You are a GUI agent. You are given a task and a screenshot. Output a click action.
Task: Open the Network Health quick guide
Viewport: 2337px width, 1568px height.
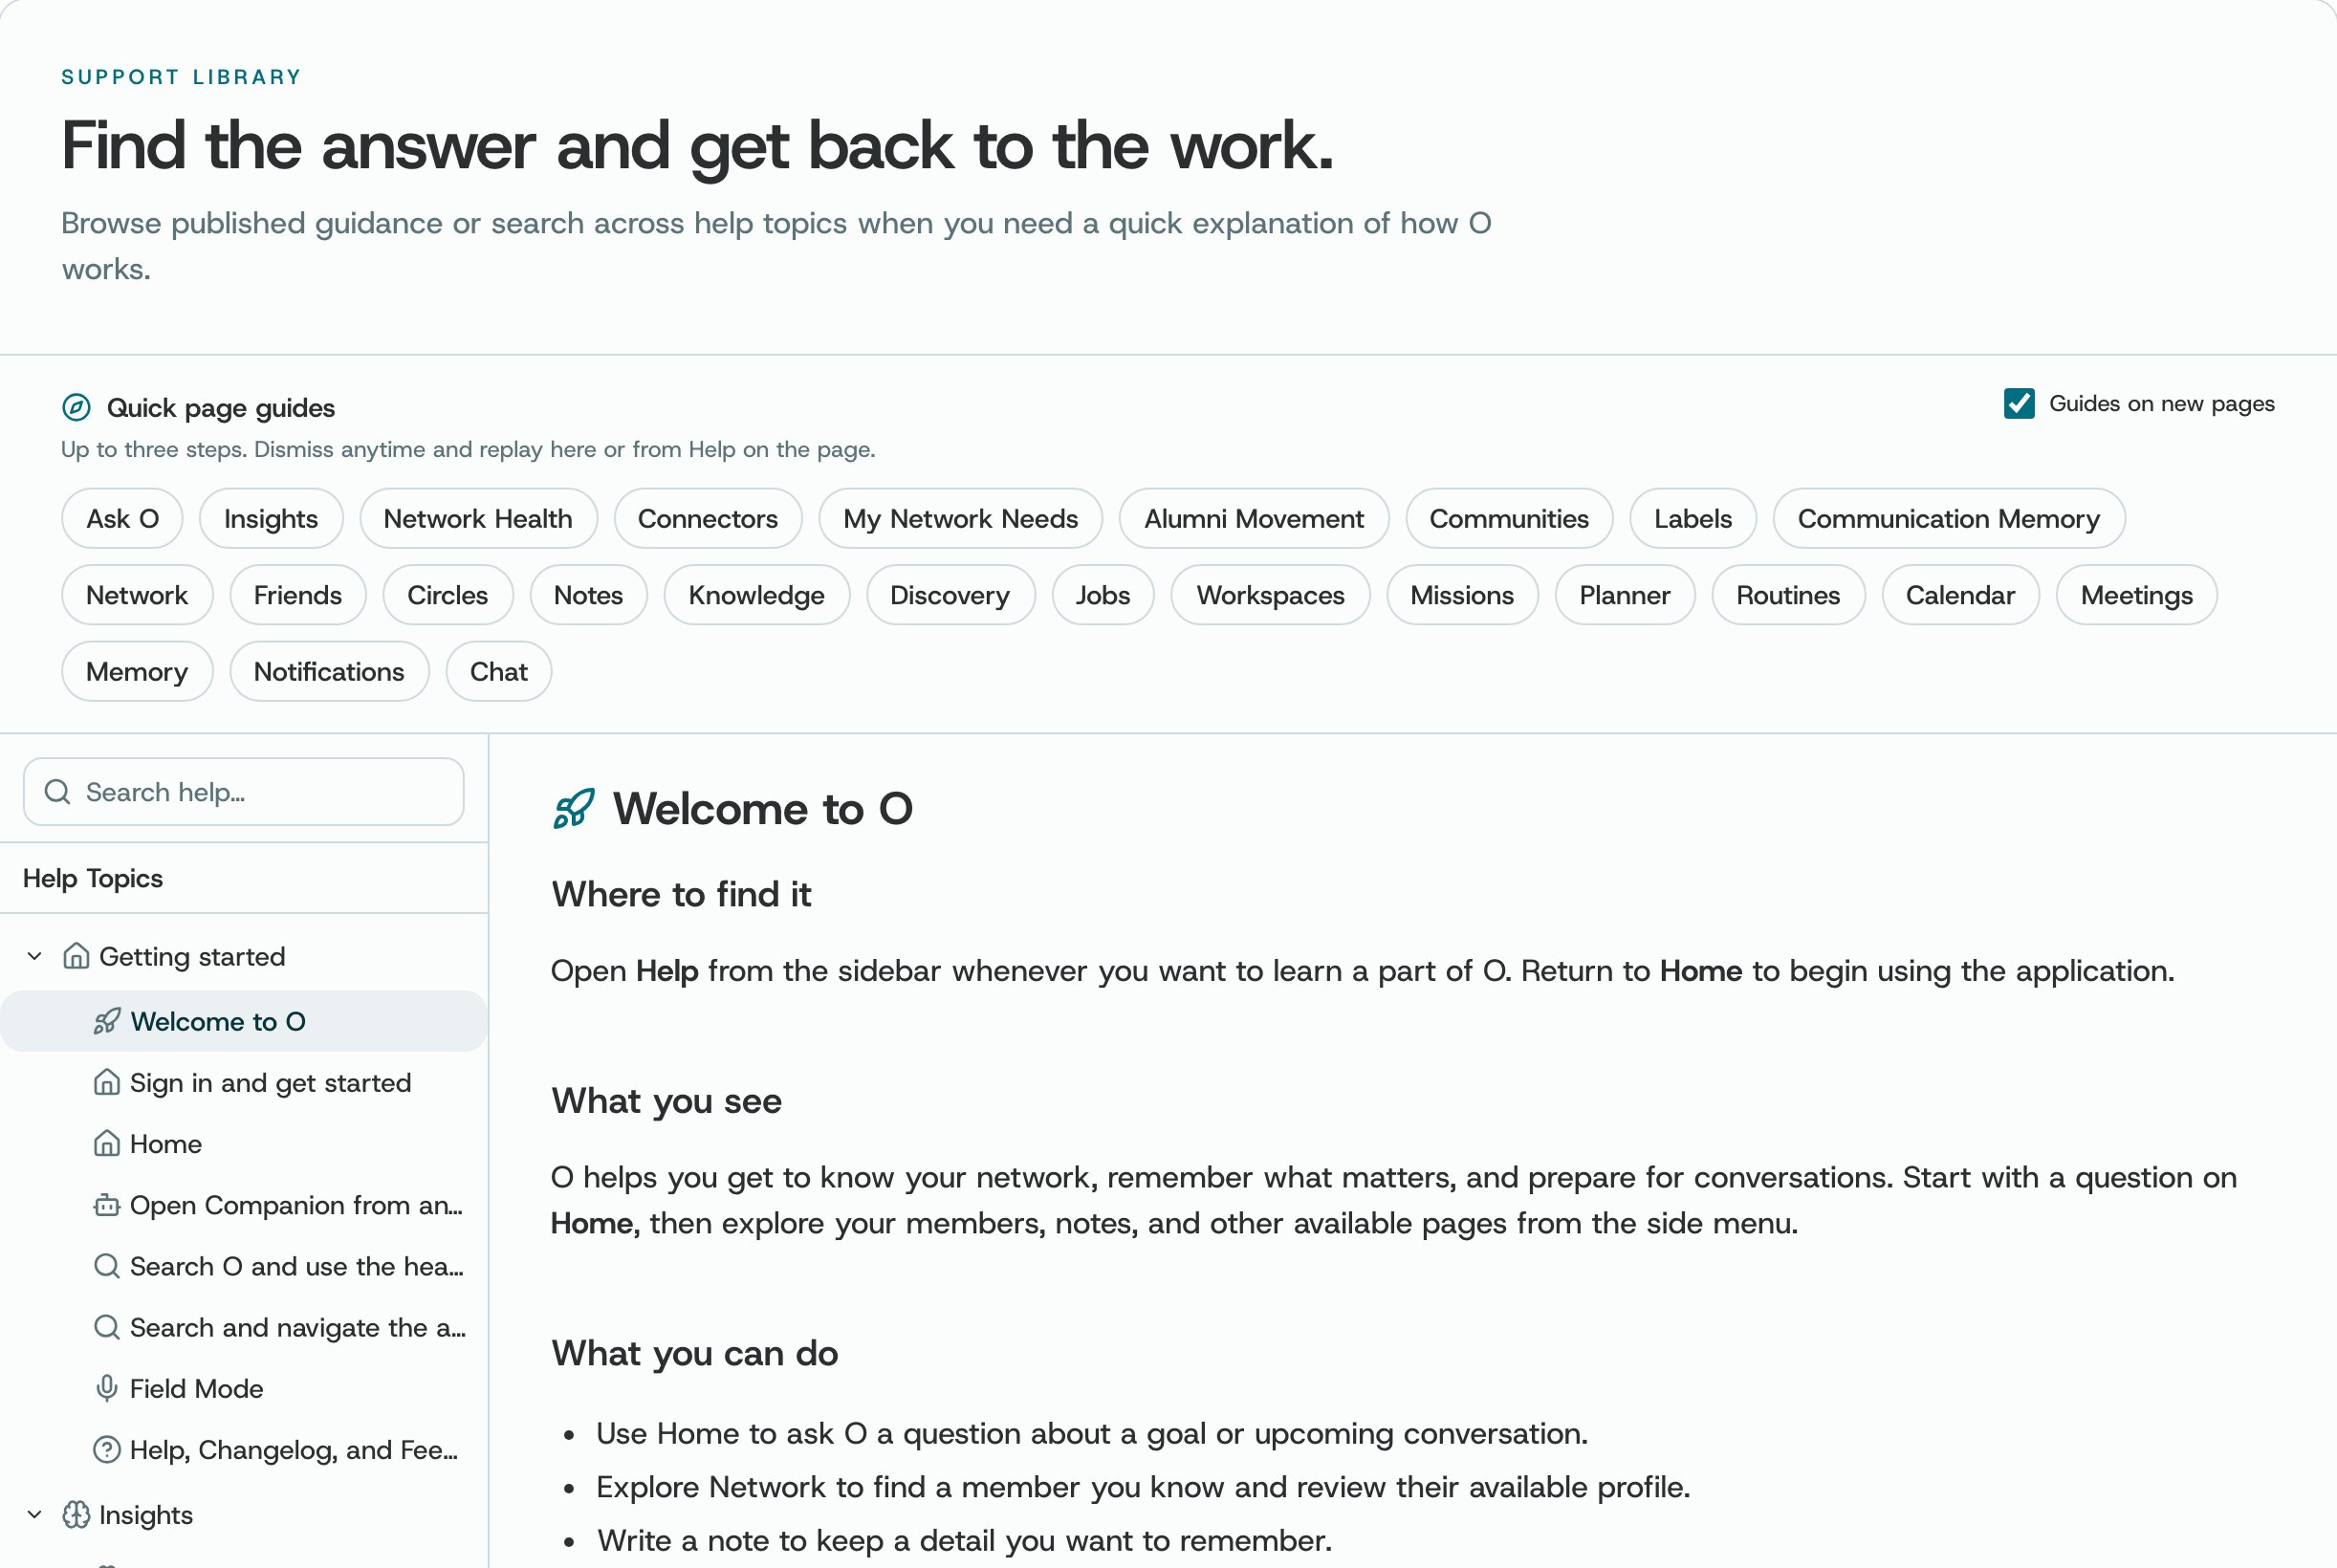pyautogui.click(x=478, y=519)
